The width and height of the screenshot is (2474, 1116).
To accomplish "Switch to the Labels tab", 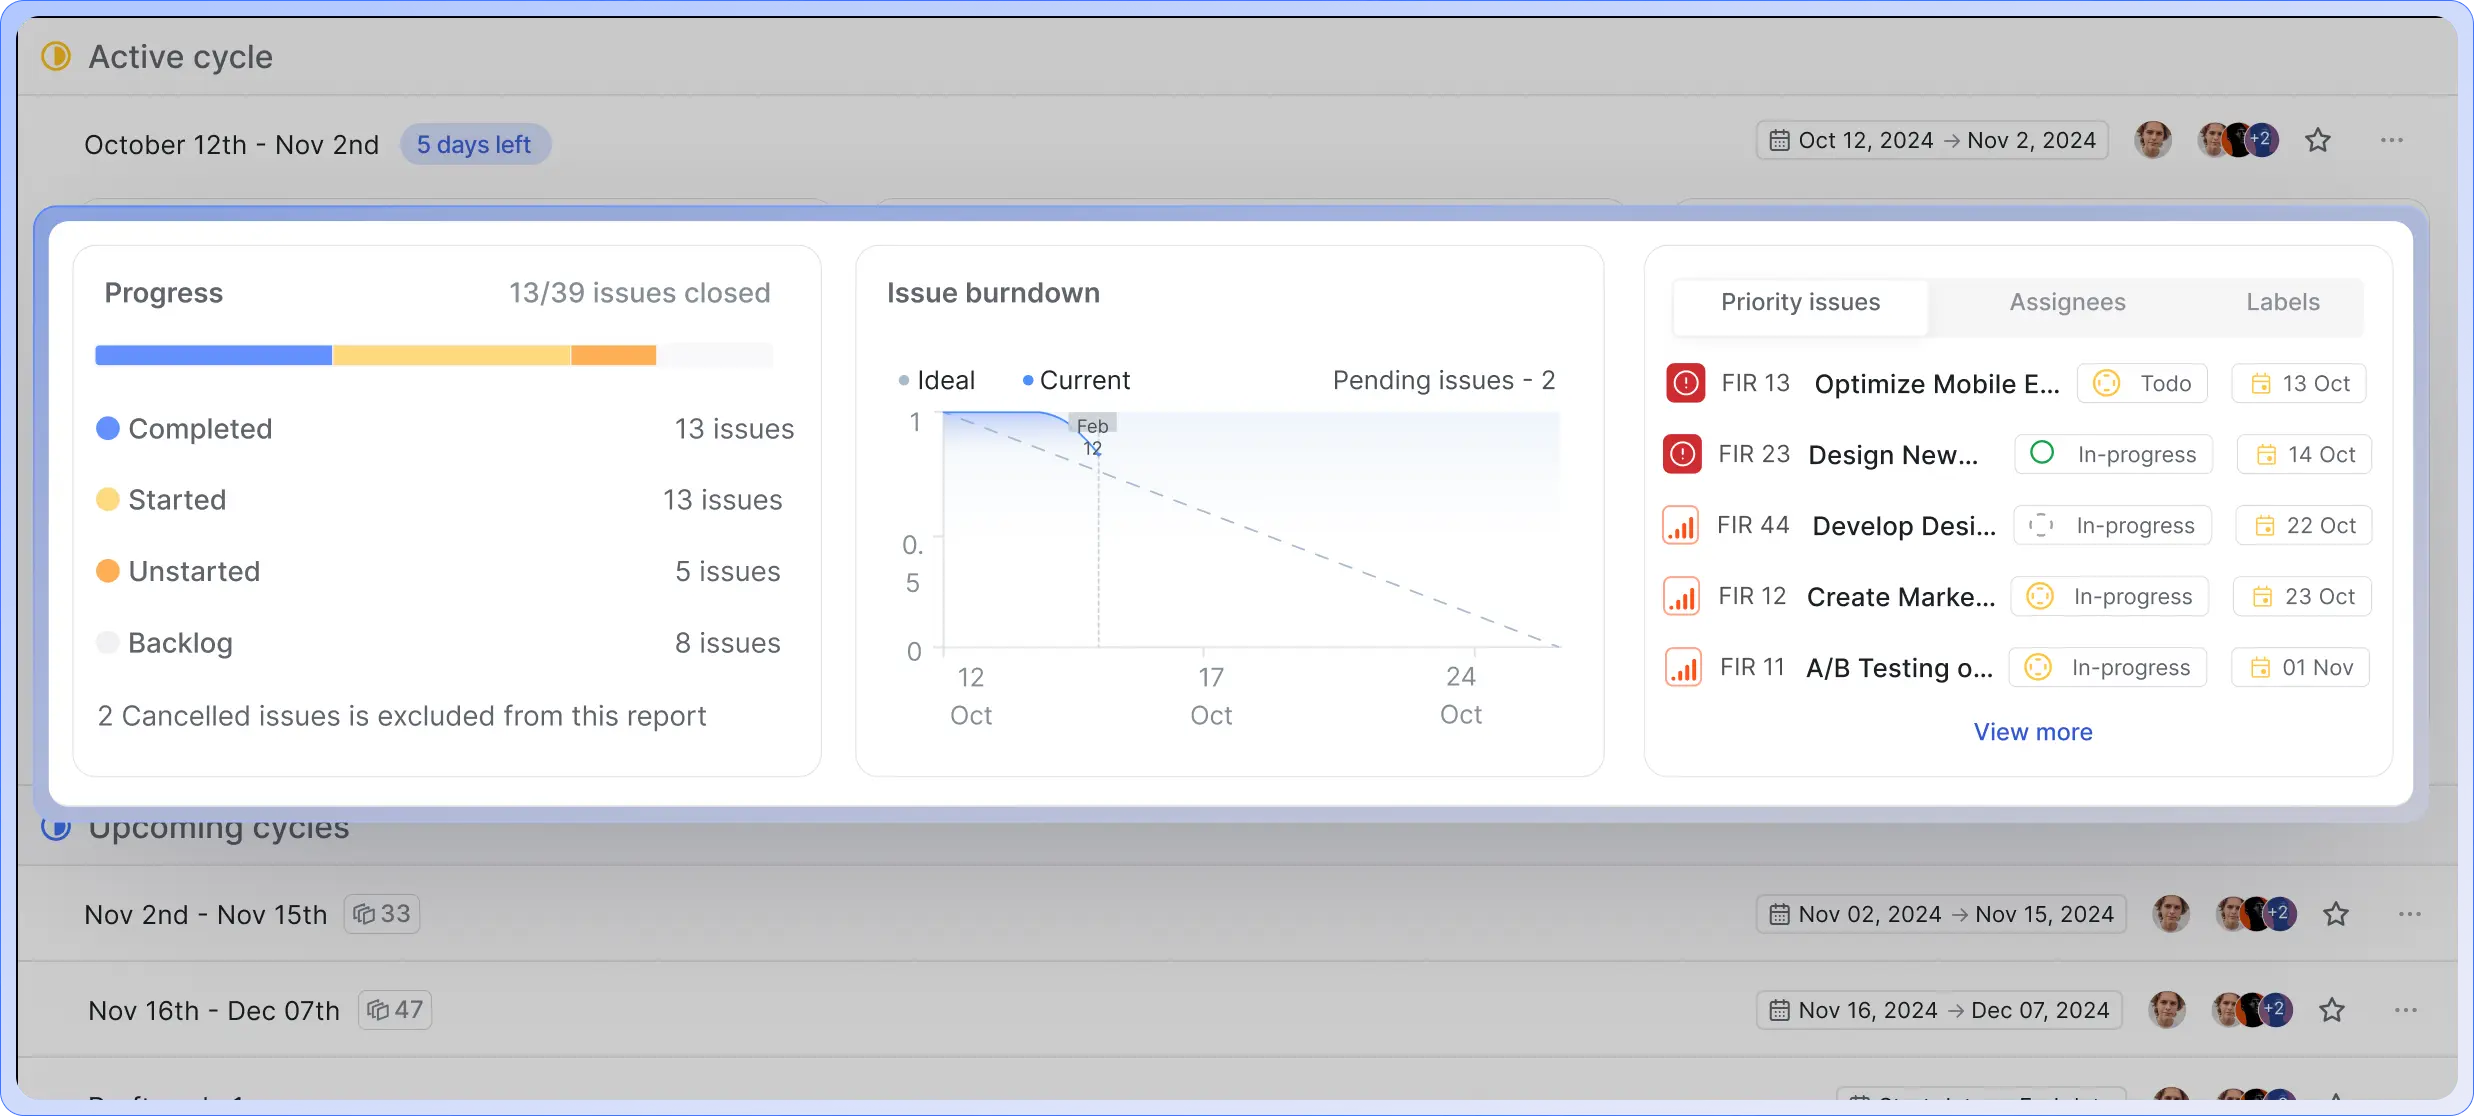I will (2283, 302).
